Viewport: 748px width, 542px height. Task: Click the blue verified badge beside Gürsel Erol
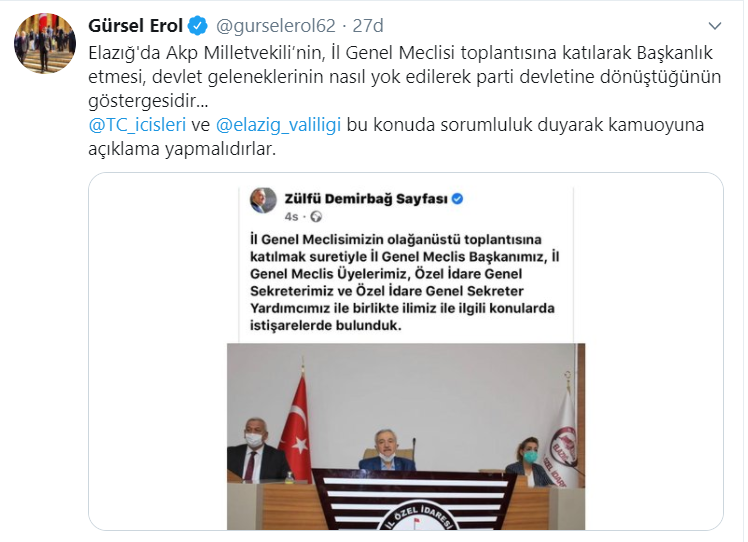tap(197, 26)
